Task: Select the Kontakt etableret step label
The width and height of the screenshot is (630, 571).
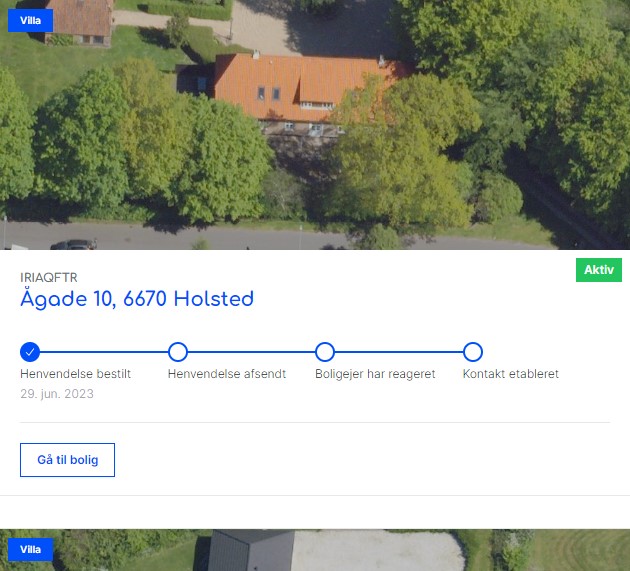Action: pyautogui.click(x=510, y=374)
